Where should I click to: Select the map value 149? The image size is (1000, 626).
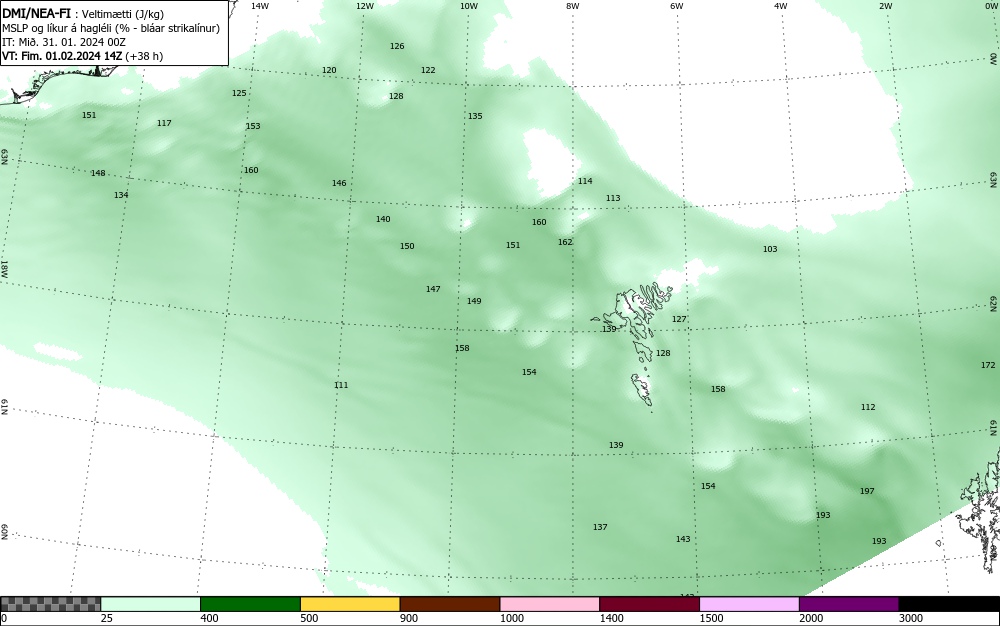474,302
